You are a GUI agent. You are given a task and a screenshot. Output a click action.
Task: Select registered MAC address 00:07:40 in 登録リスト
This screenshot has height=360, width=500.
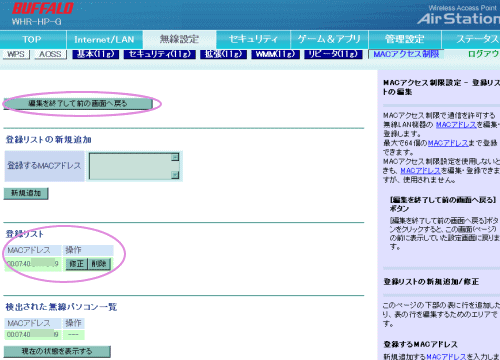tap(33, 264)
